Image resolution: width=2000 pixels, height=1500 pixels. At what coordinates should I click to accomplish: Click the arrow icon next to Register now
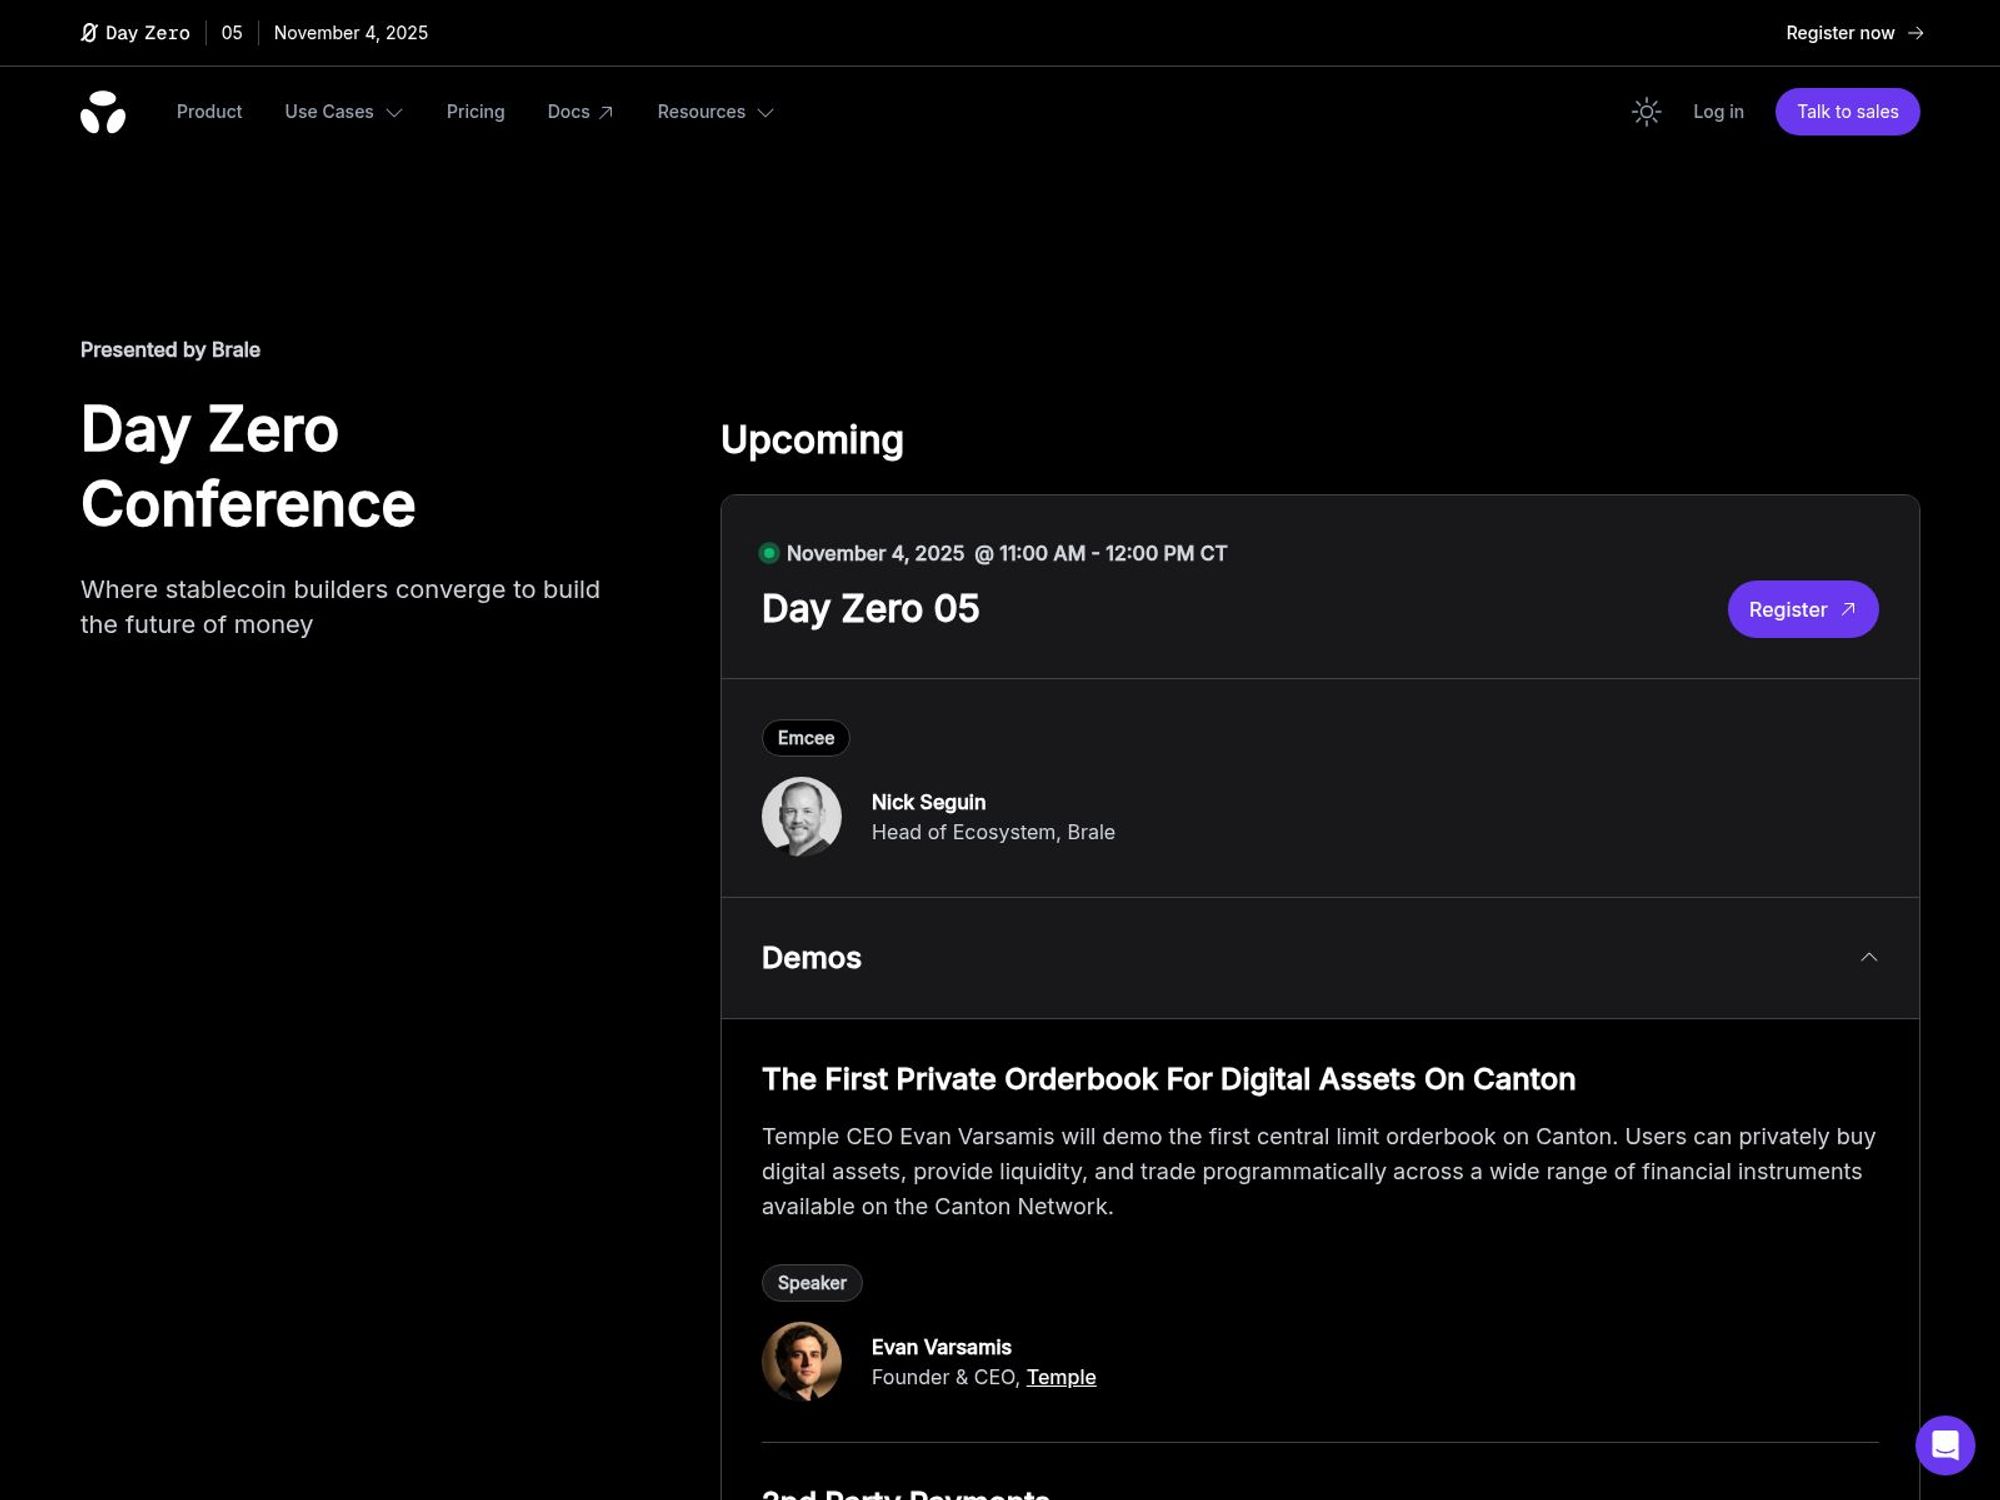1918,32
